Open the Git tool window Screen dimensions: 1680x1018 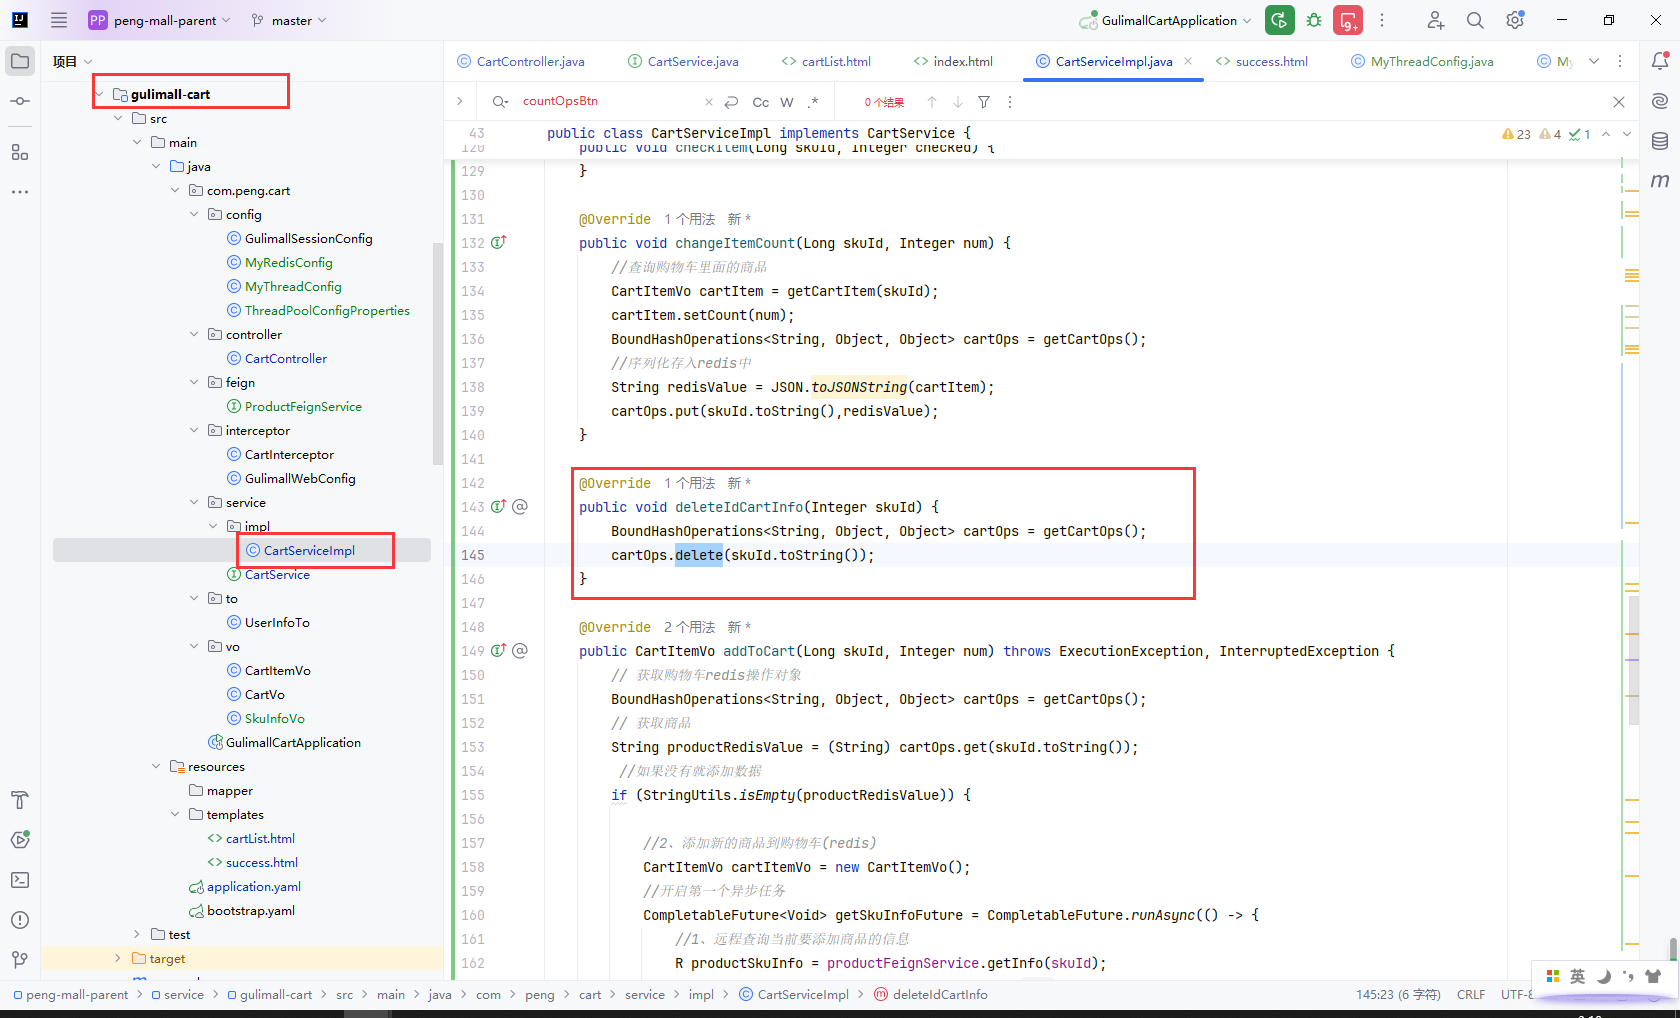pos(20,960)
